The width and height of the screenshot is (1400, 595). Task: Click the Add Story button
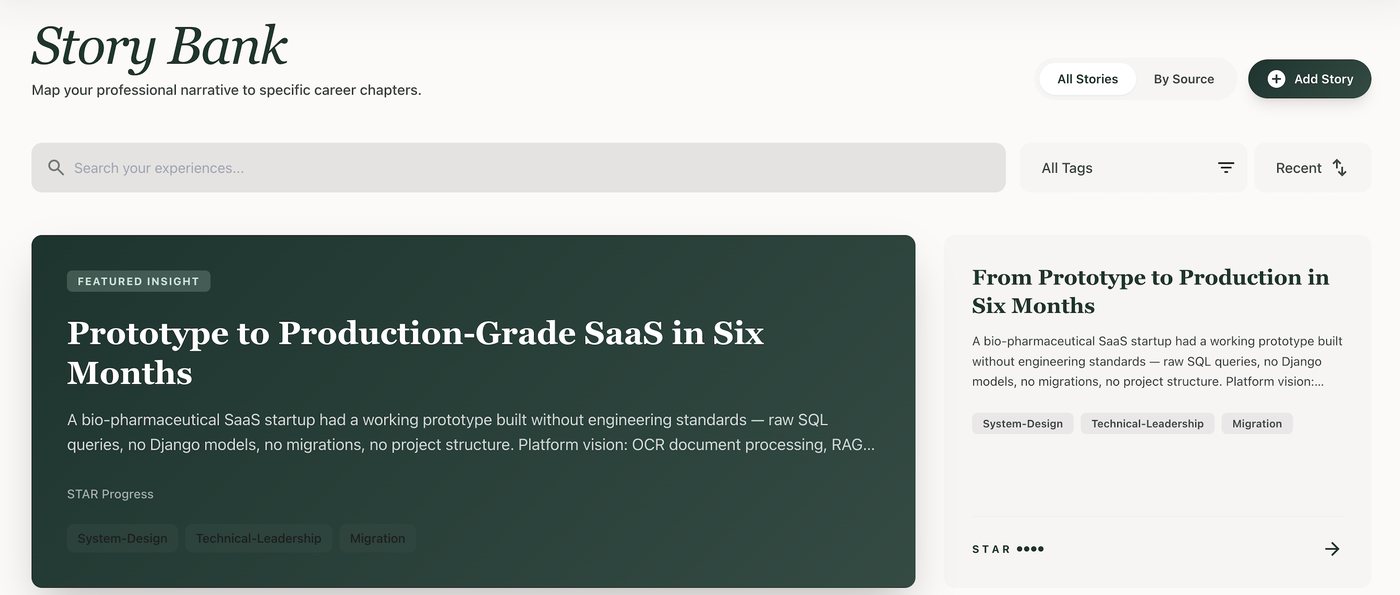[x=1309, y=79]
